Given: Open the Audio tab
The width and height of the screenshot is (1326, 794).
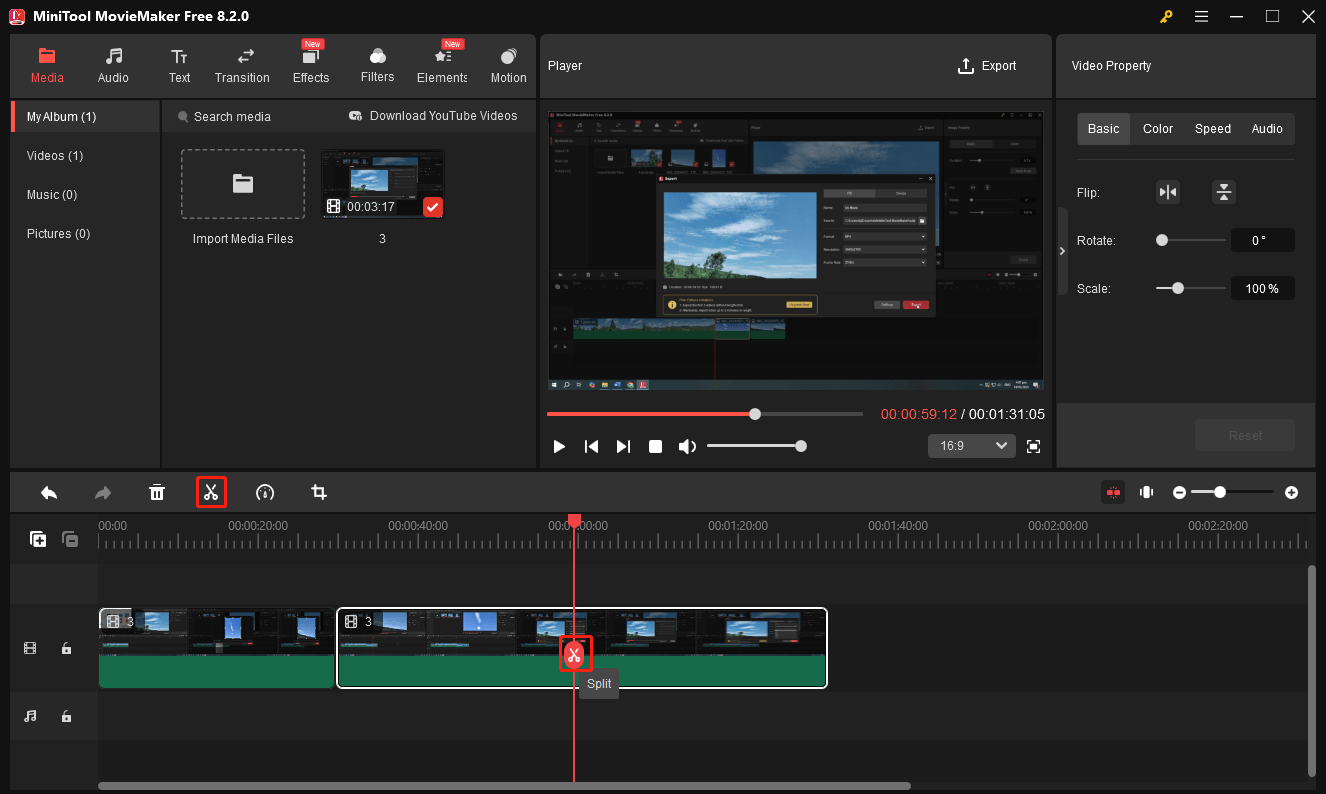Looking at the screenshot, I should click(113, 66).
